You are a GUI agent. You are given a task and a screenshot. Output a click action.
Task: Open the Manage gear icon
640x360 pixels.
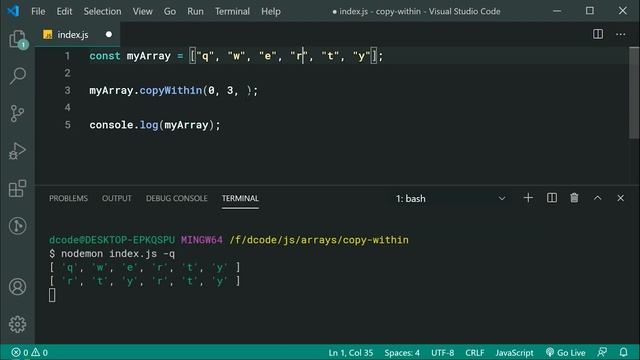[18, 324]
